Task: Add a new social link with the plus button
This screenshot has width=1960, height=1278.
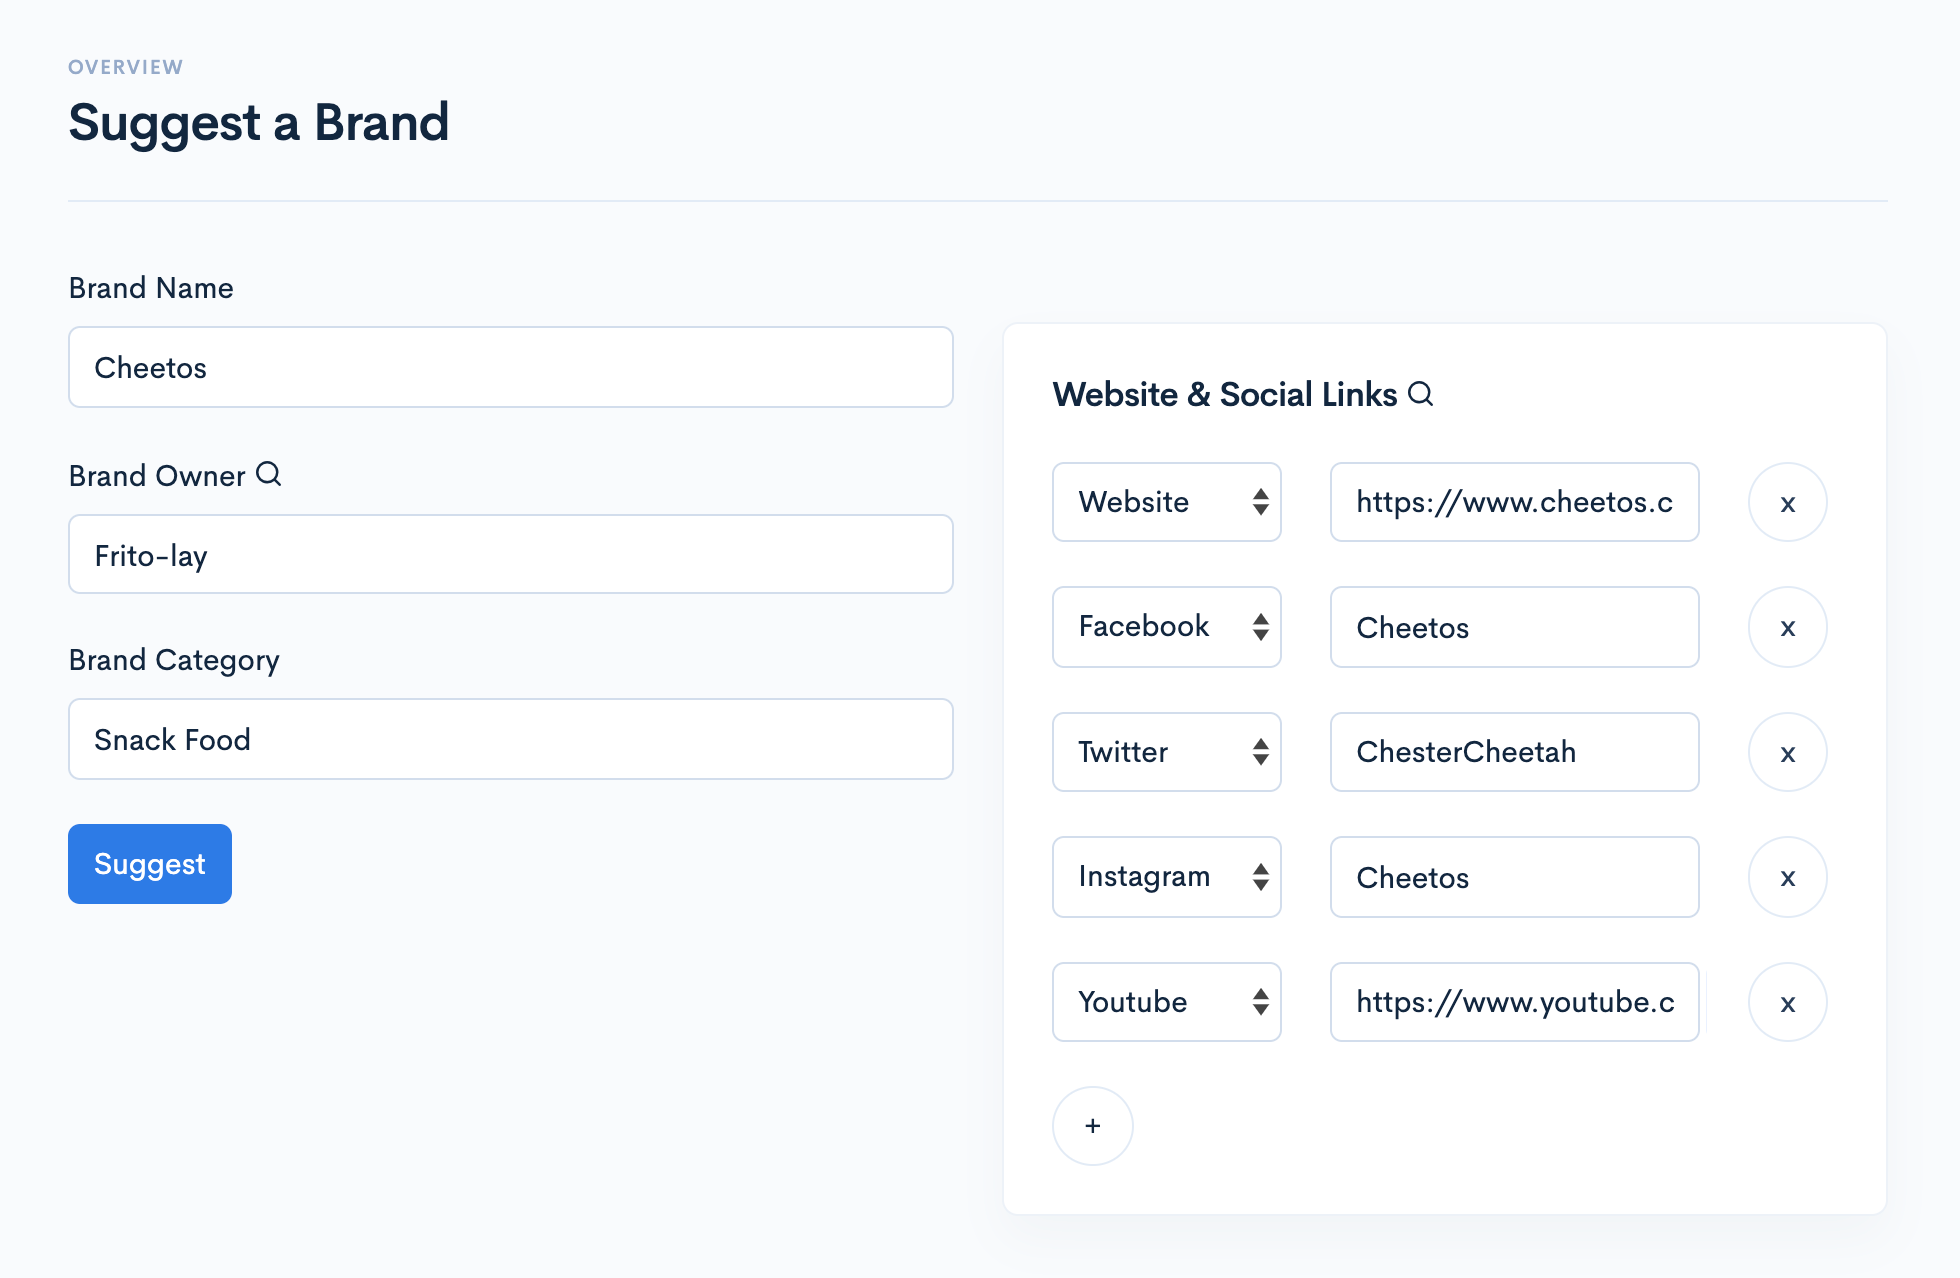Action: pyautogui.click(x=1093, y=1126)
